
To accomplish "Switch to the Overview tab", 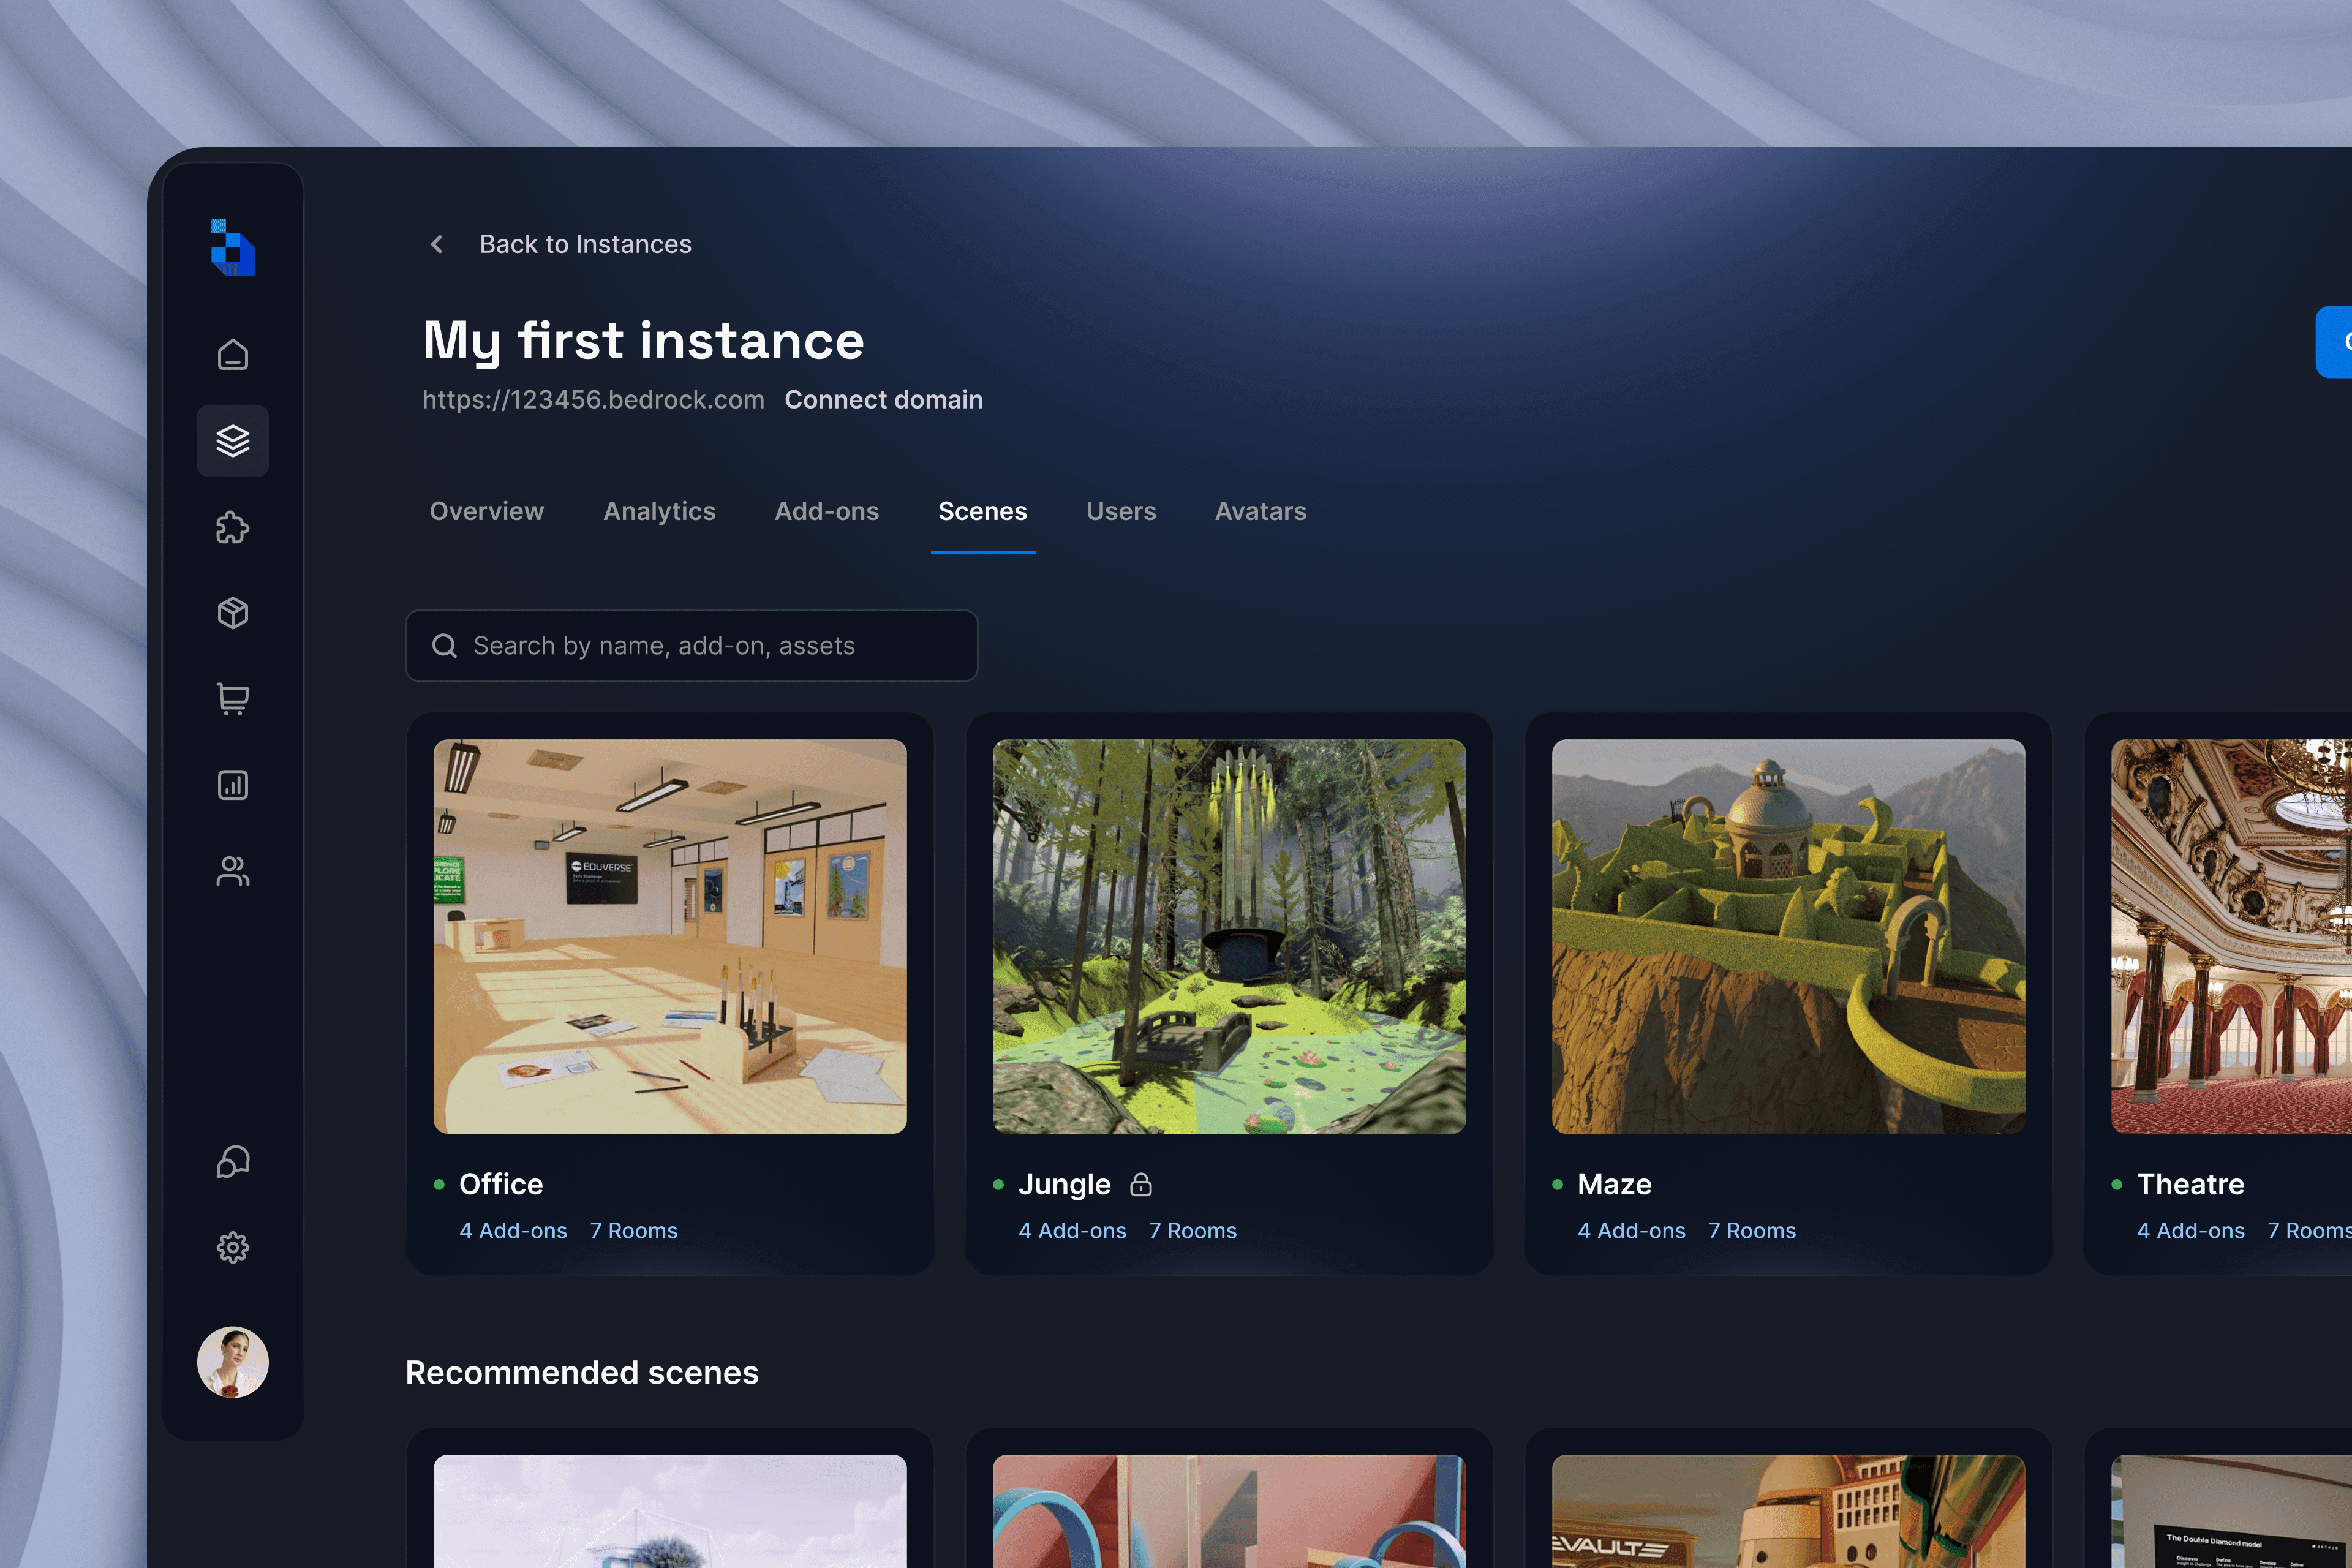I will tap(486, 511).
